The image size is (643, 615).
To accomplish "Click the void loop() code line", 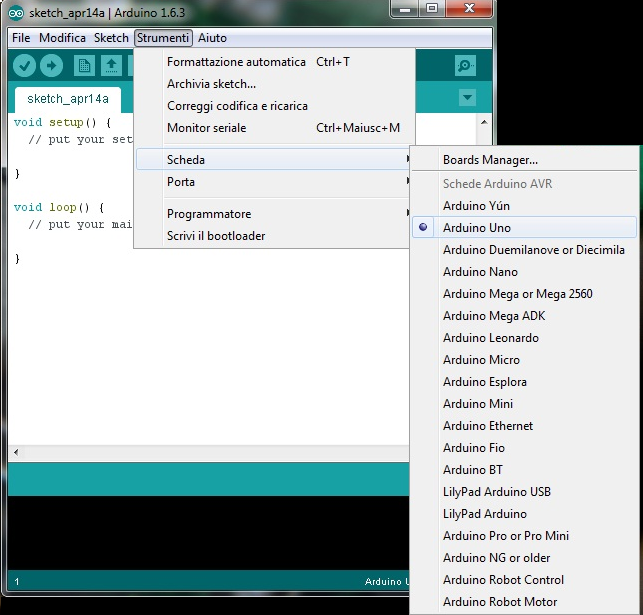I will click(x=59, y=207).
